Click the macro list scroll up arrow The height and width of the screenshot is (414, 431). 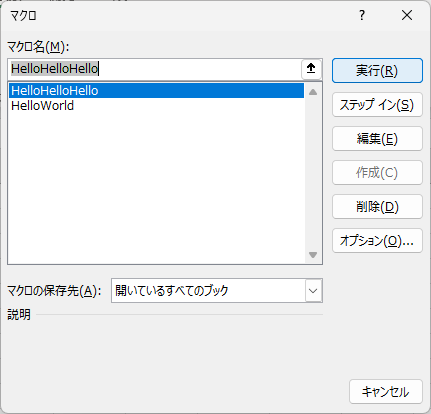point(313,92)
